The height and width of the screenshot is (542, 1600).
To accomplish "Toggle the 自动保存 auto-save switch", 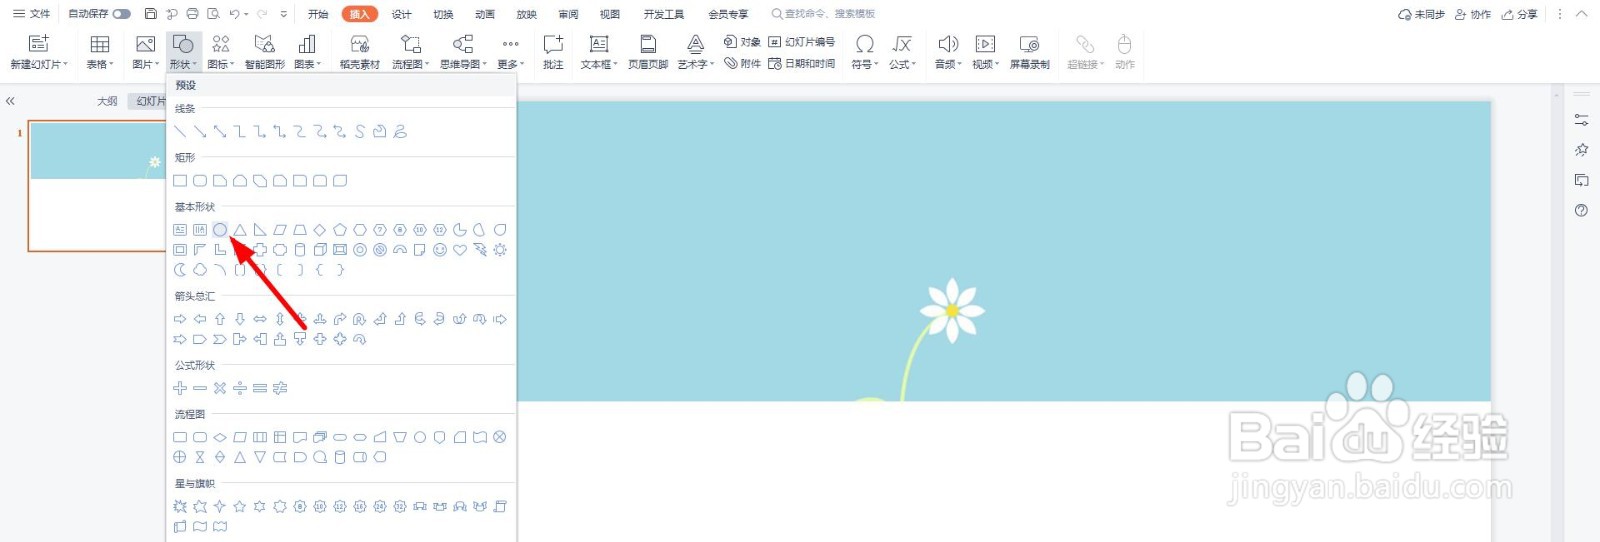I will point(122,14).
